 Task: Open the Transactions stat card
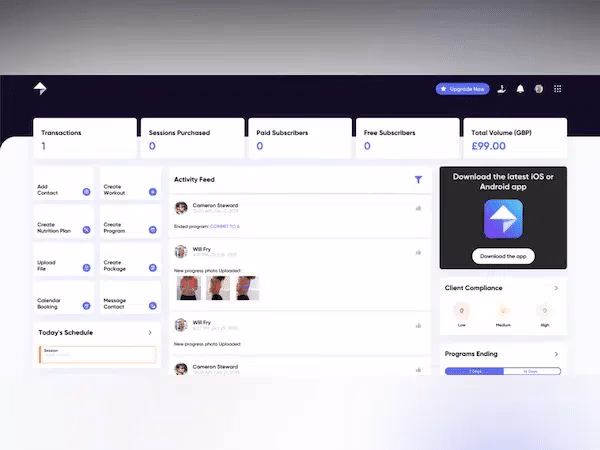pyautogui.click(x=84, y=139)
